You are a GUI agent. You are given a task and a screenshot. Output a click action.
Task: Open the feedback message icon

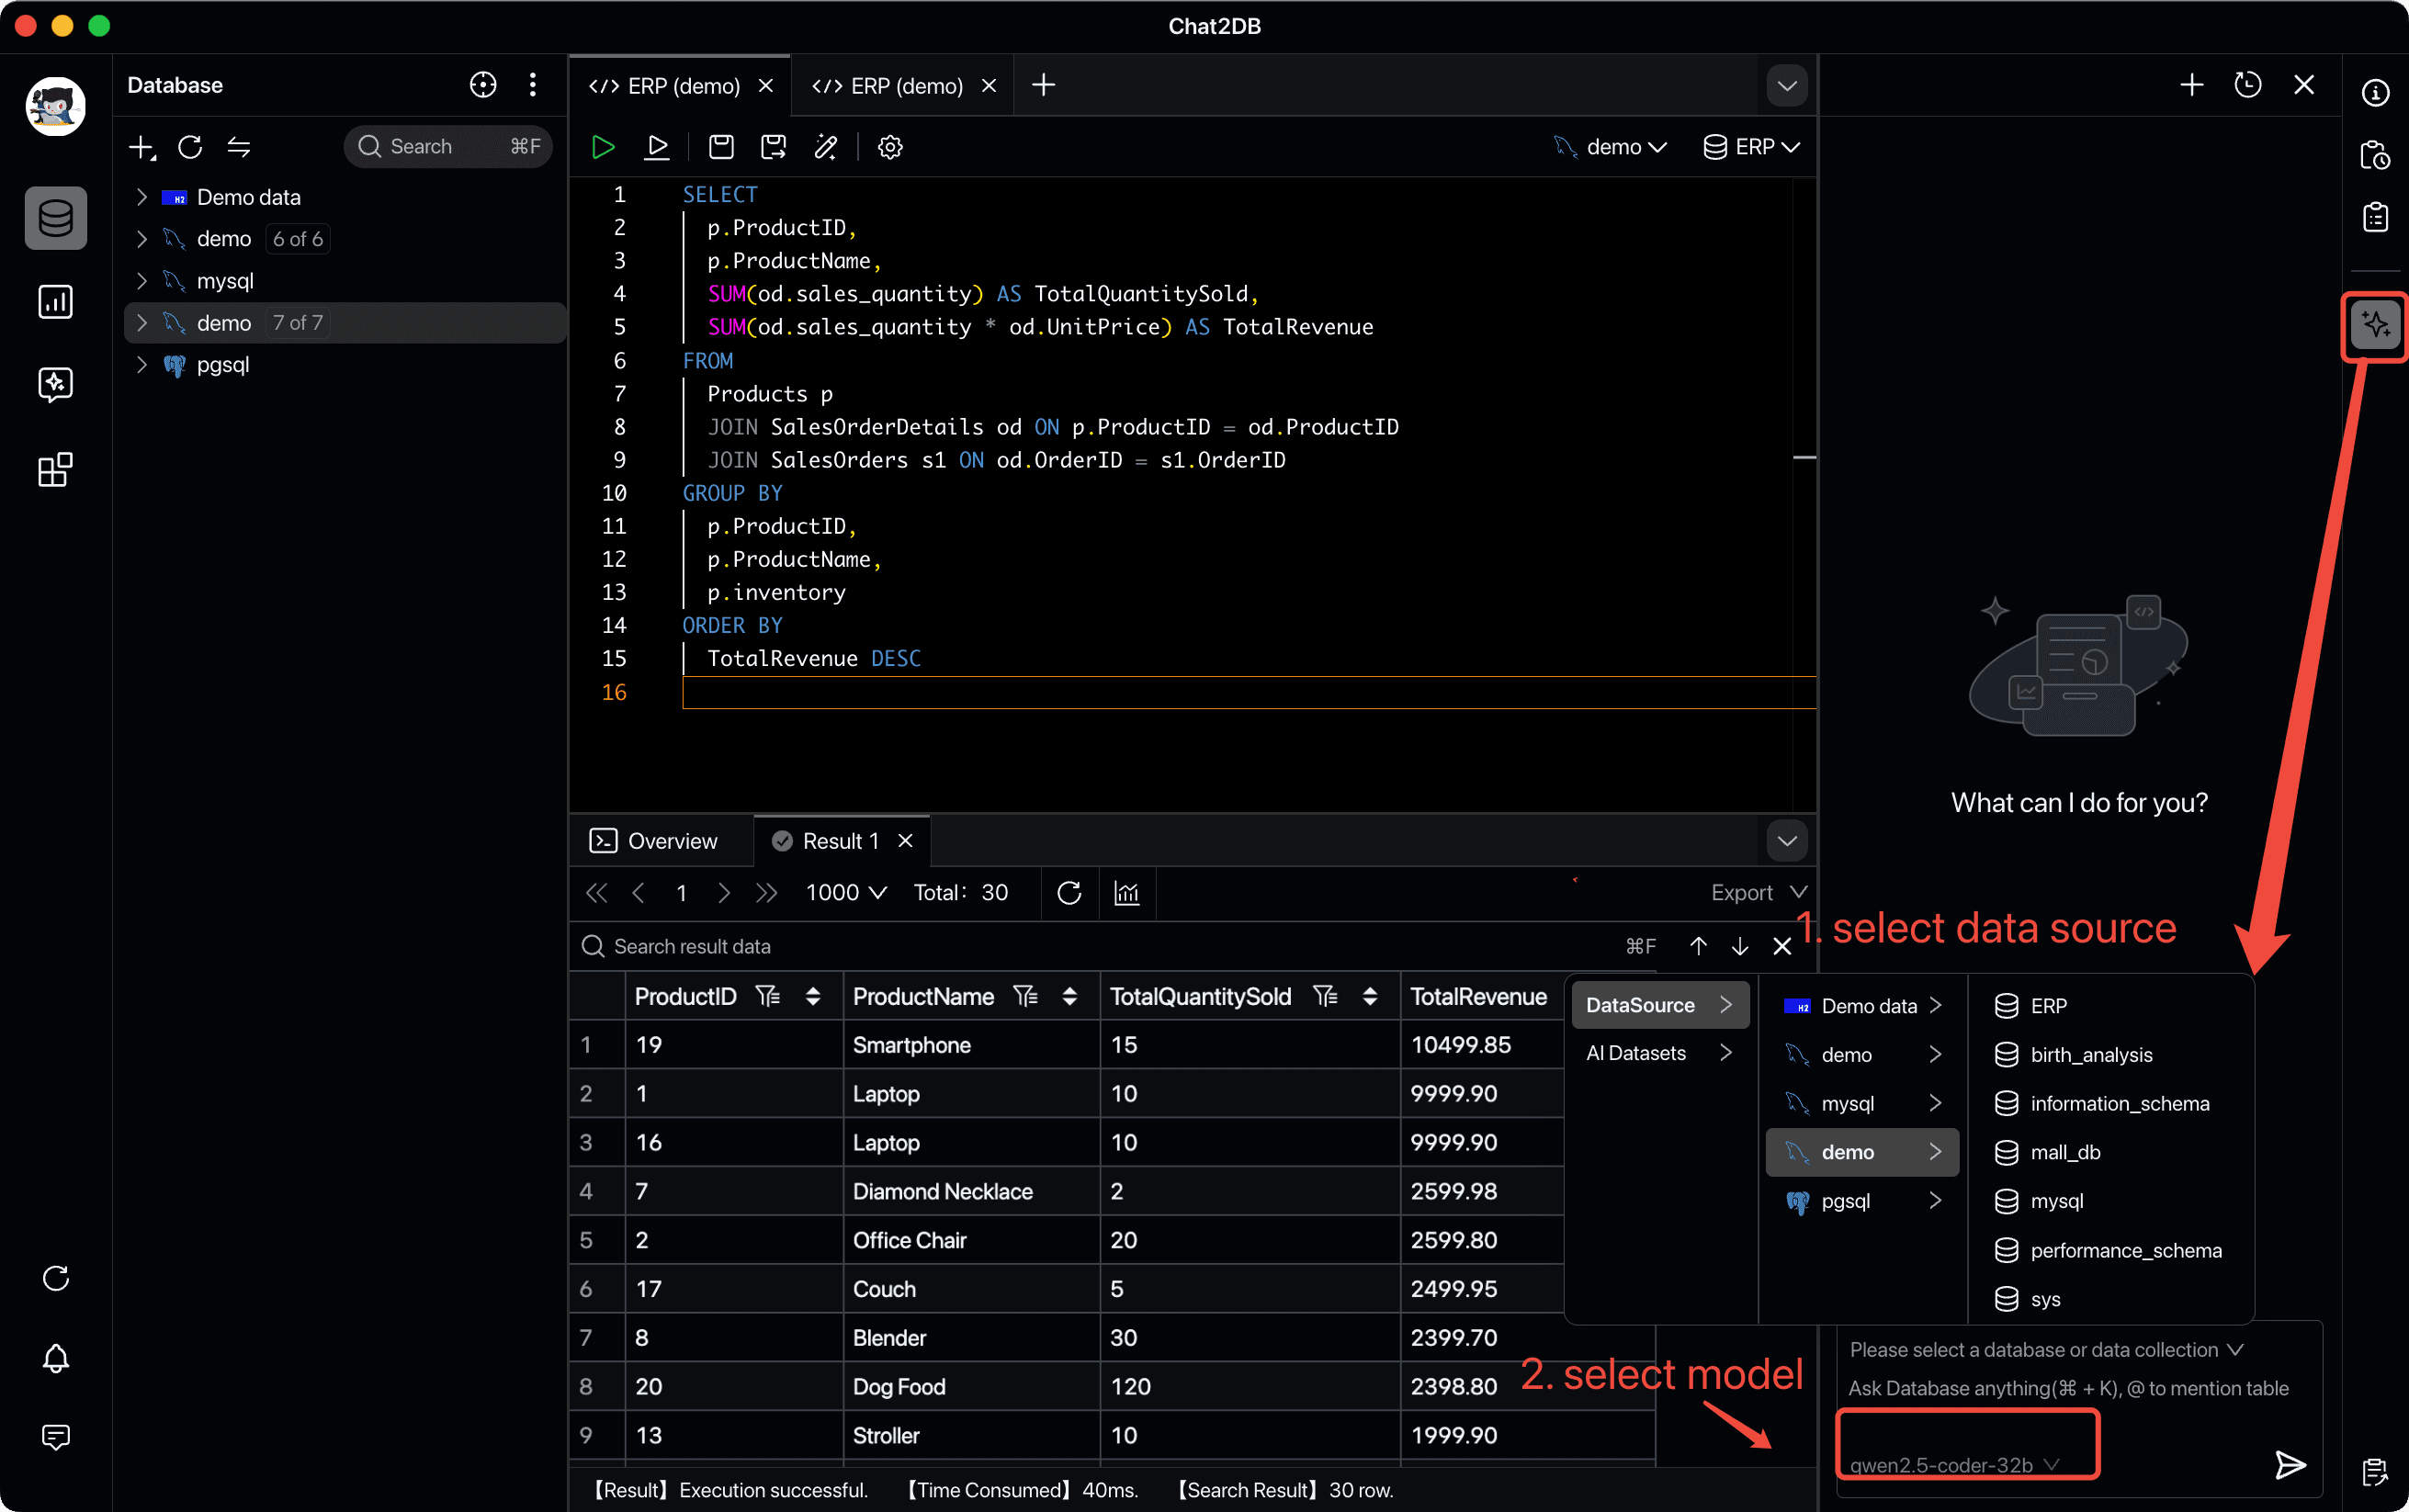click(x=56, y=1437)
